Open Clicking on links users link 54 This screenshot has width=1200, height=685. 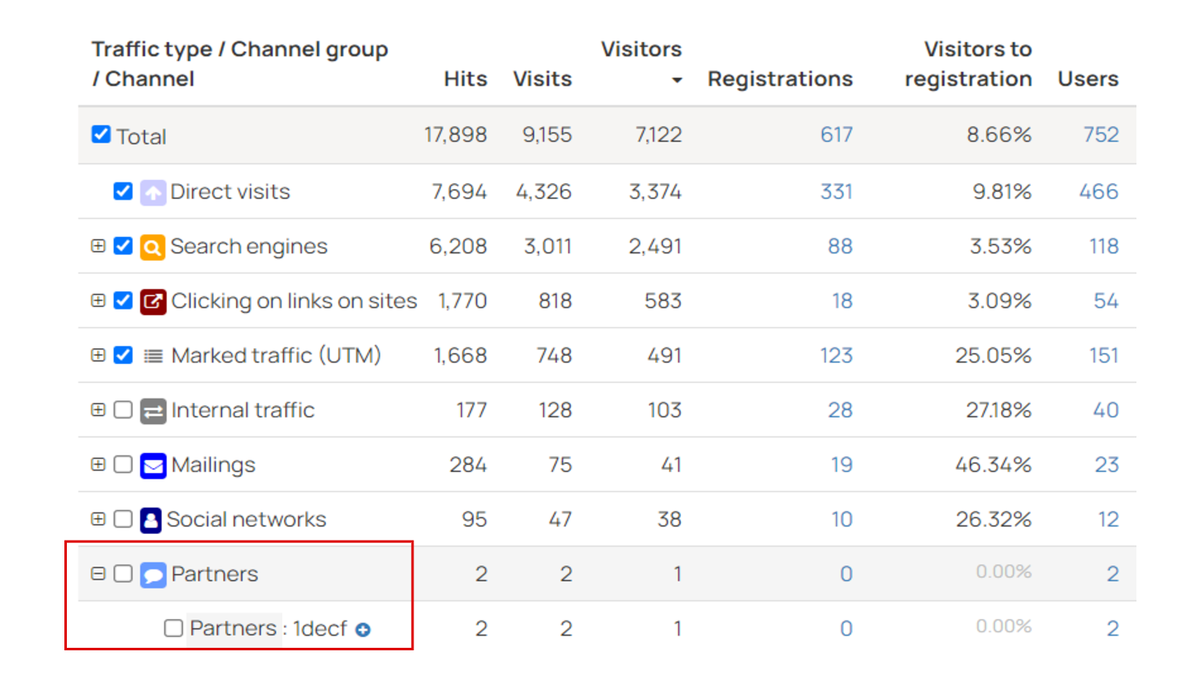pos(1106,301)
